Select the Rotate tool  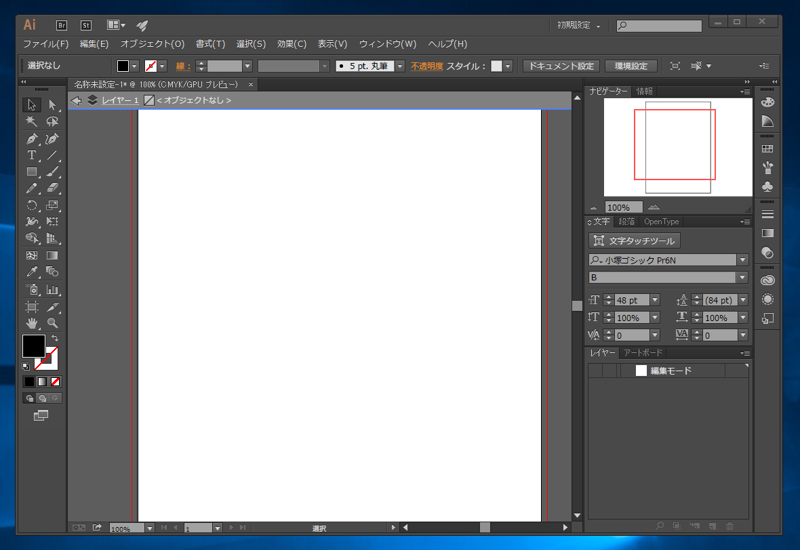click(32, 205)
